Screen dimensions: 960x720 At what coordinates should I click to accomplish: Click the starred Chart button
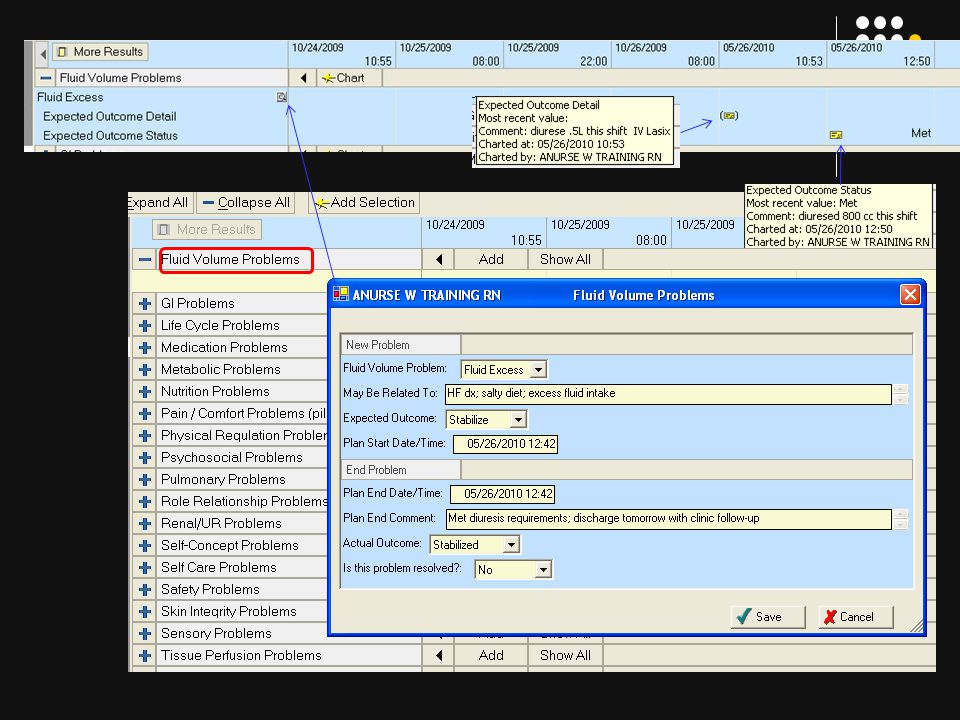tap(350, 78)
